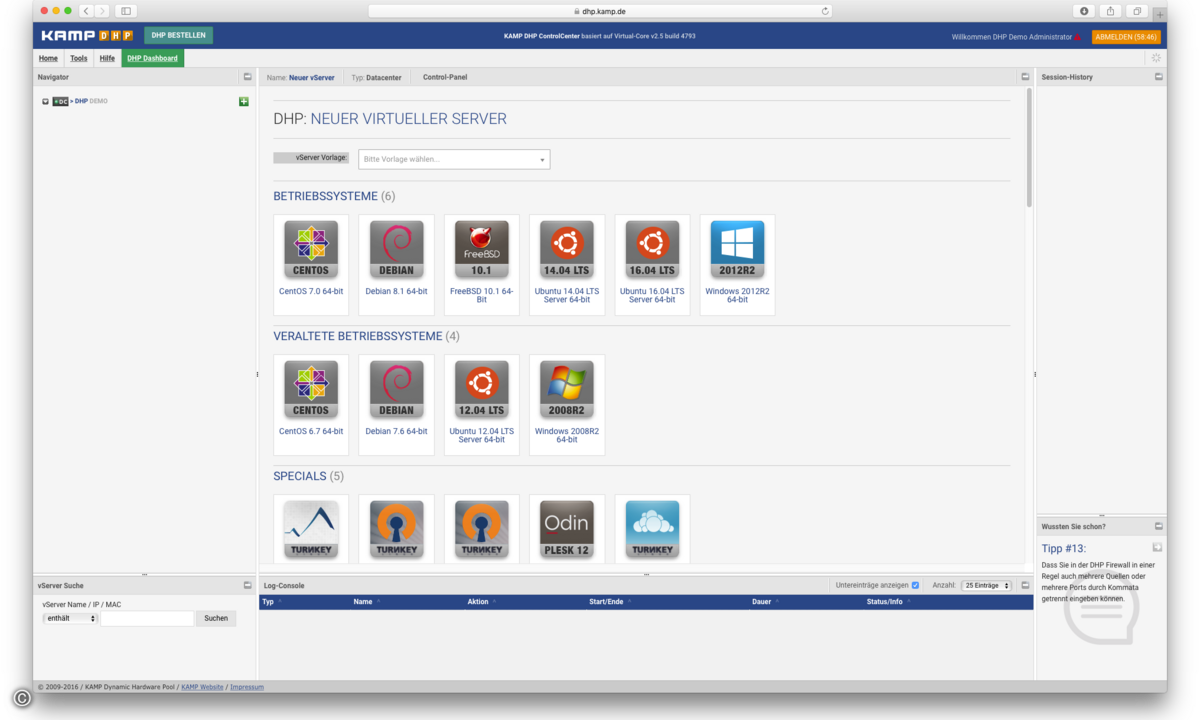This screenshot has height=720, width=1200.
Task: Toggle Safari's sidebar button
Action: (126, 11)
